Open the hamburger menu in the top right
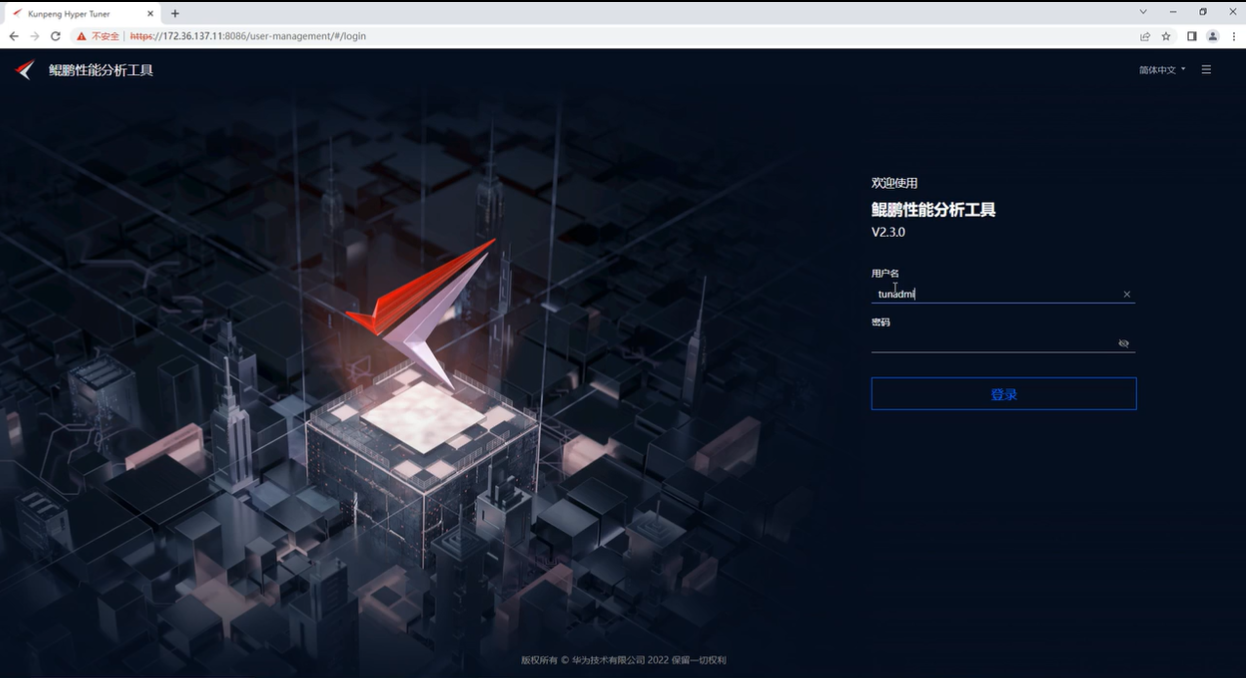The image size is (1246, 678). tap(1207, 70)
